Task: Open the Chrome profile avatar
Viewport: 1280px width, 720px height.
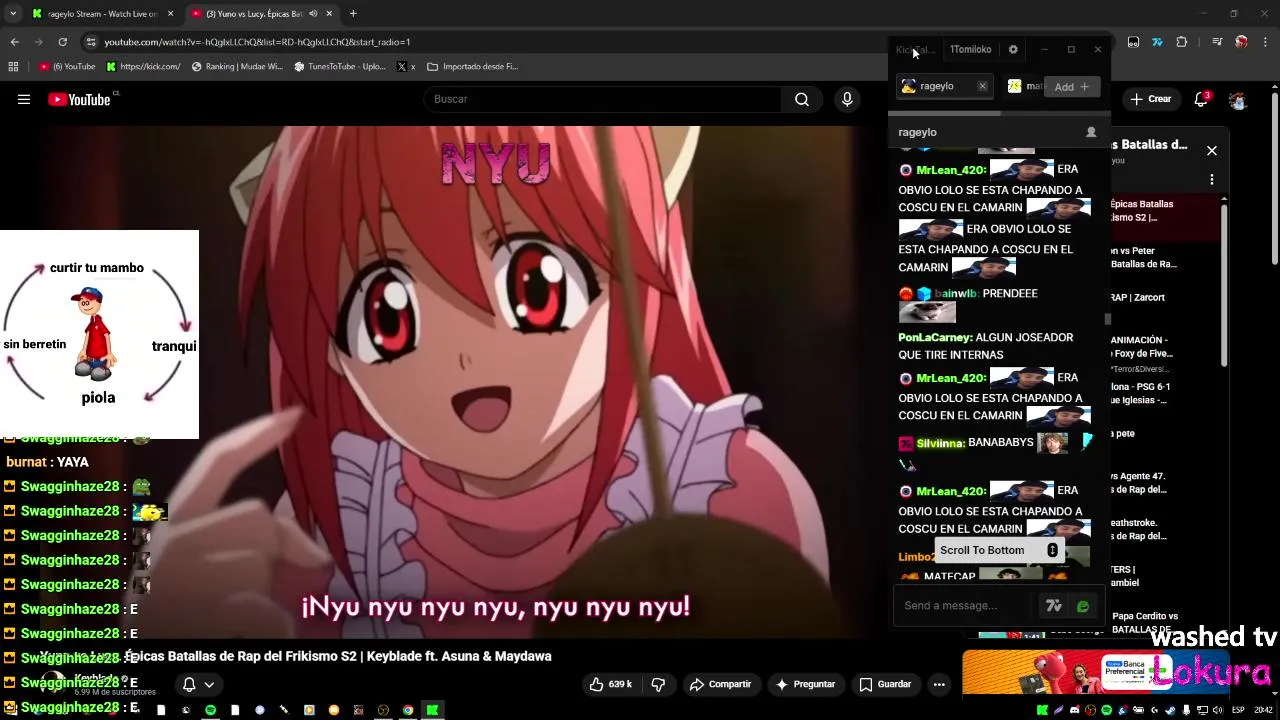Action: tap(1241, 42)
